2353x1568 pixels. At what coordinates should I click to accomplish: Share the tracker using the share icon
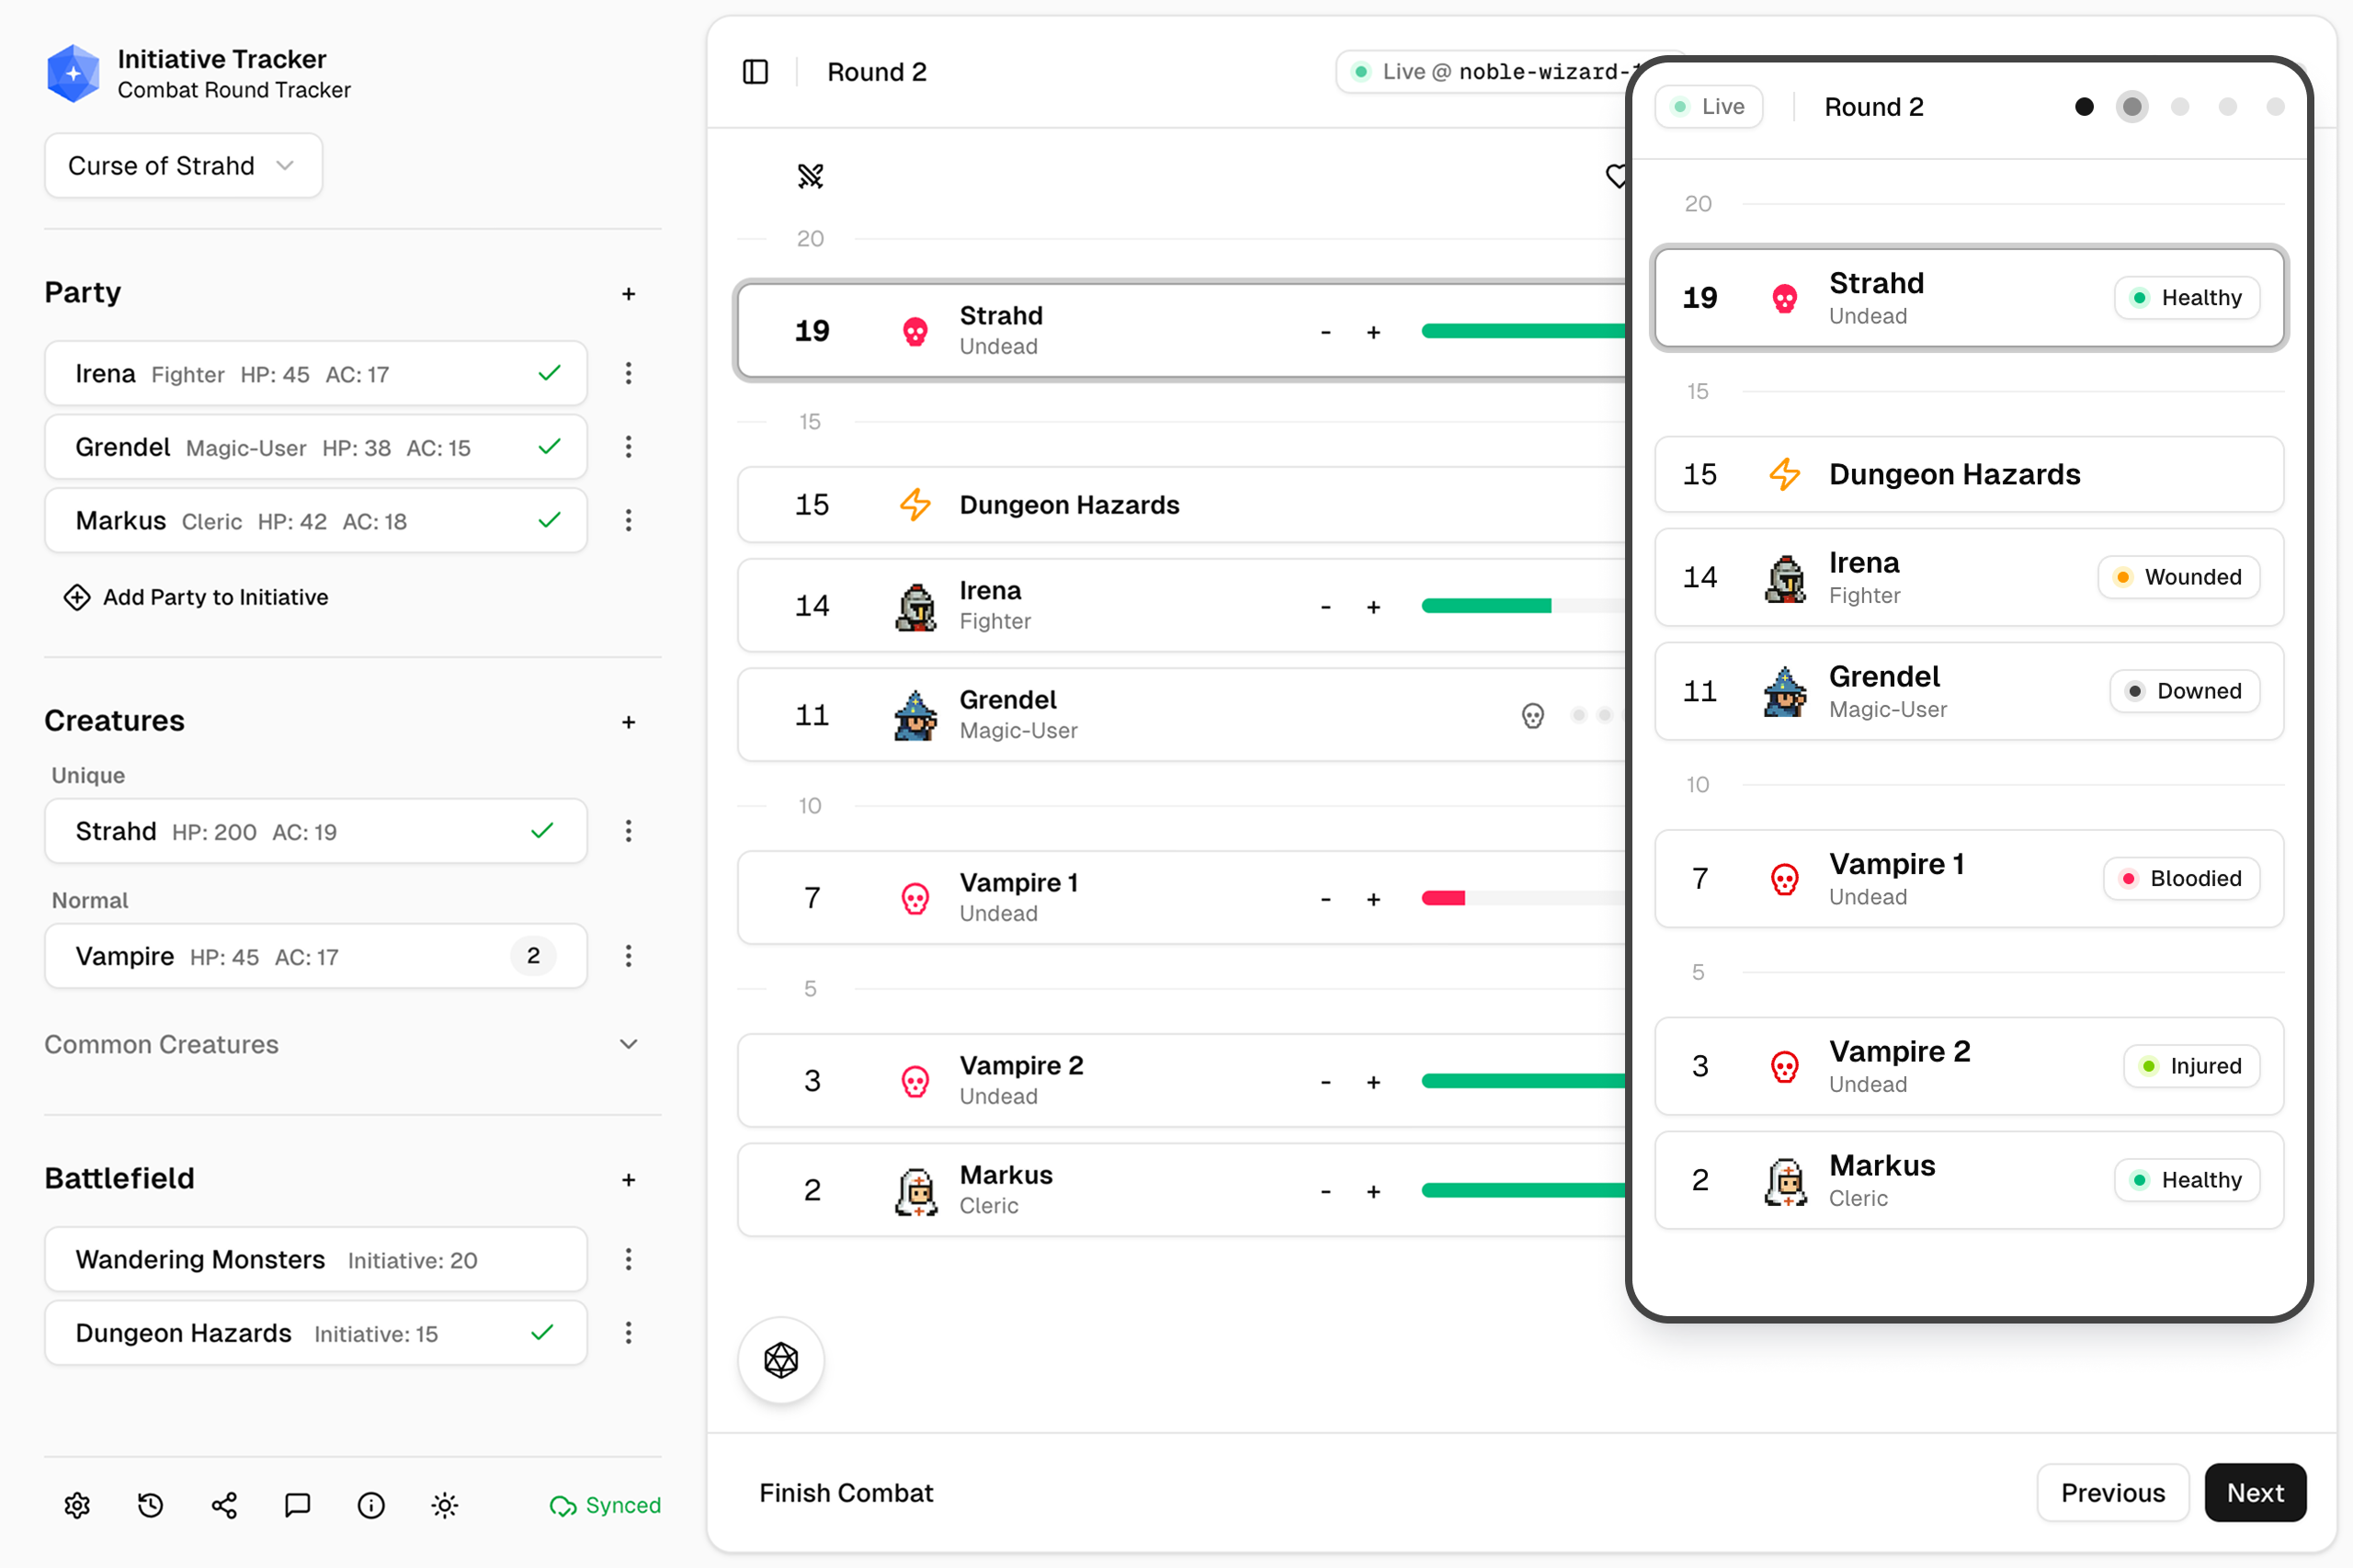[224, 1505]
